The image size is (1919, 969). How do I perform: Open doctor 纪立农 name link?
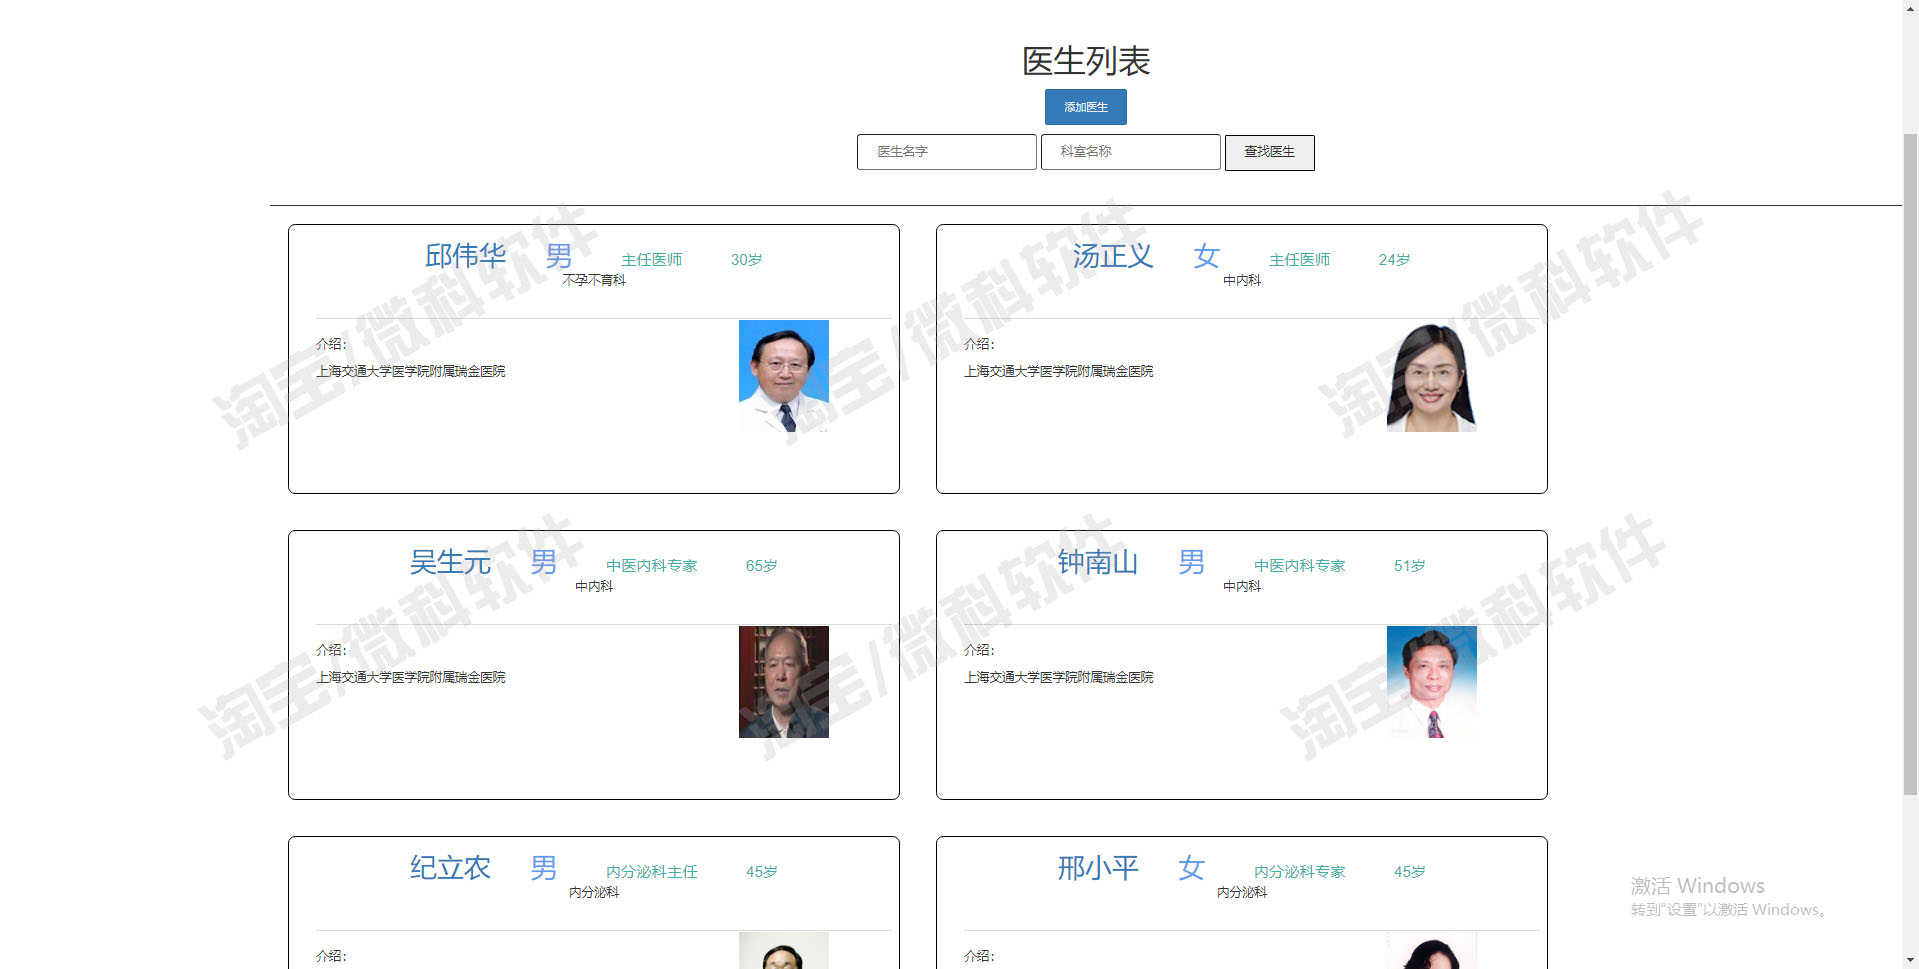[450, 868]
